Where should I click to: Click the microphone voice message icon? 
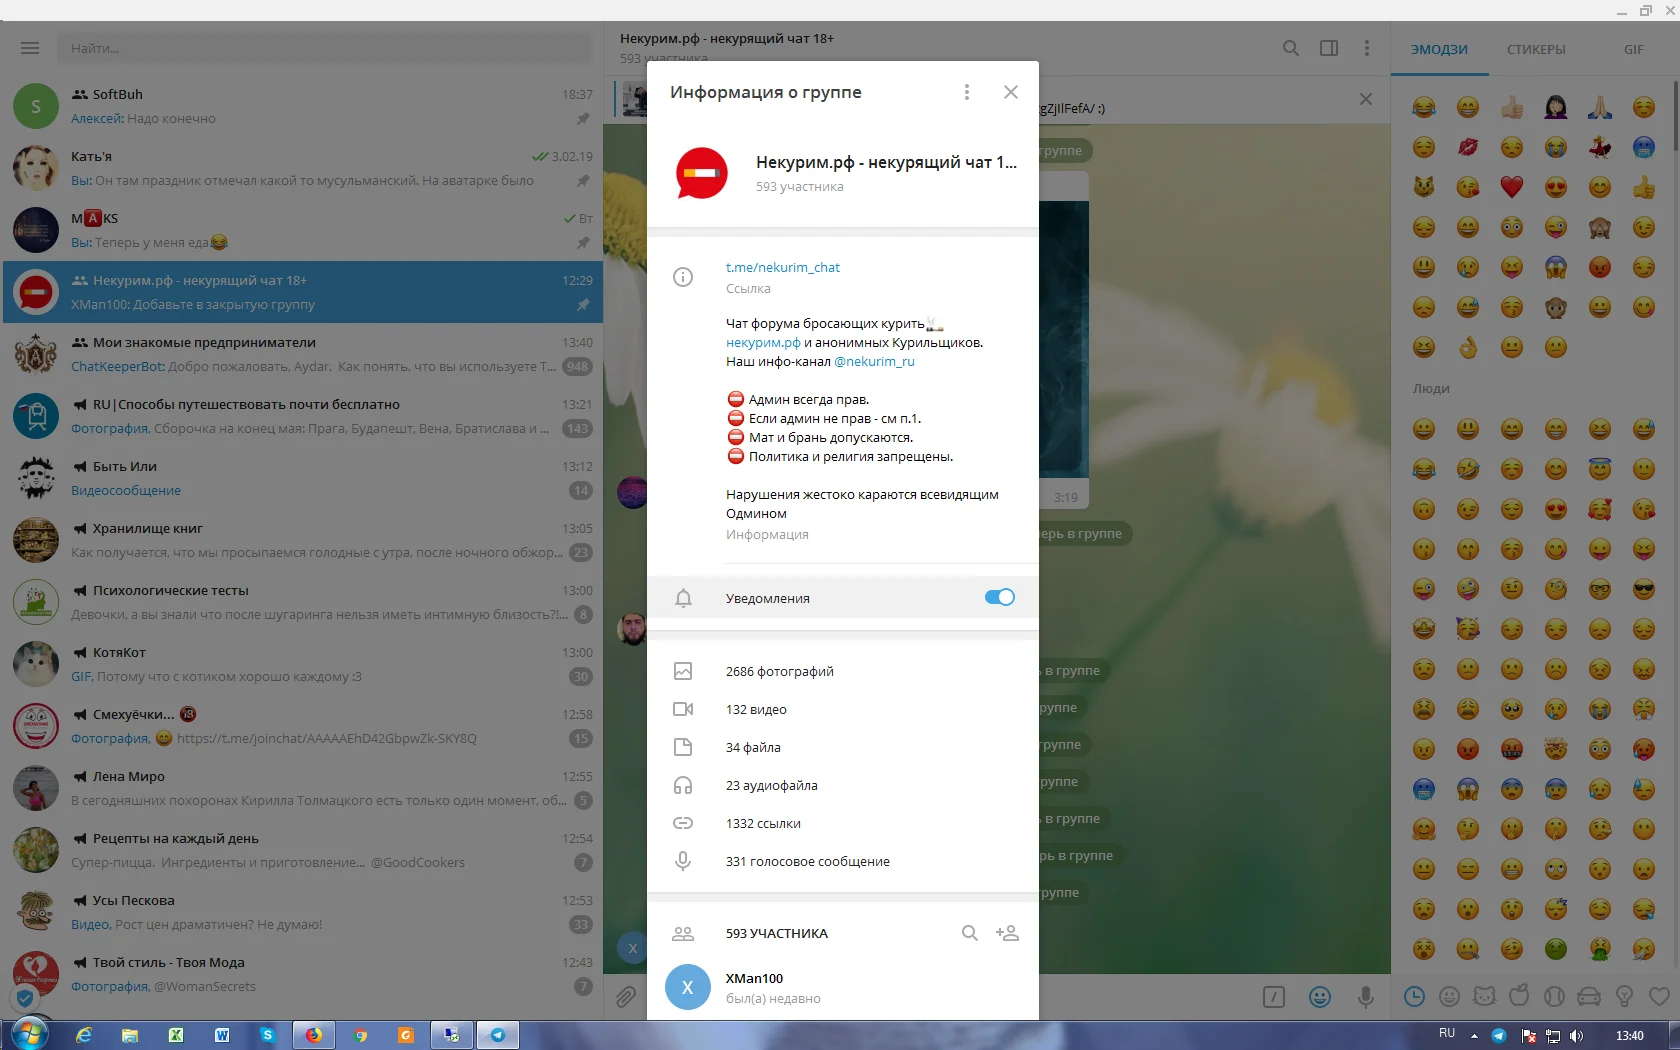[x=1365, y=997]
